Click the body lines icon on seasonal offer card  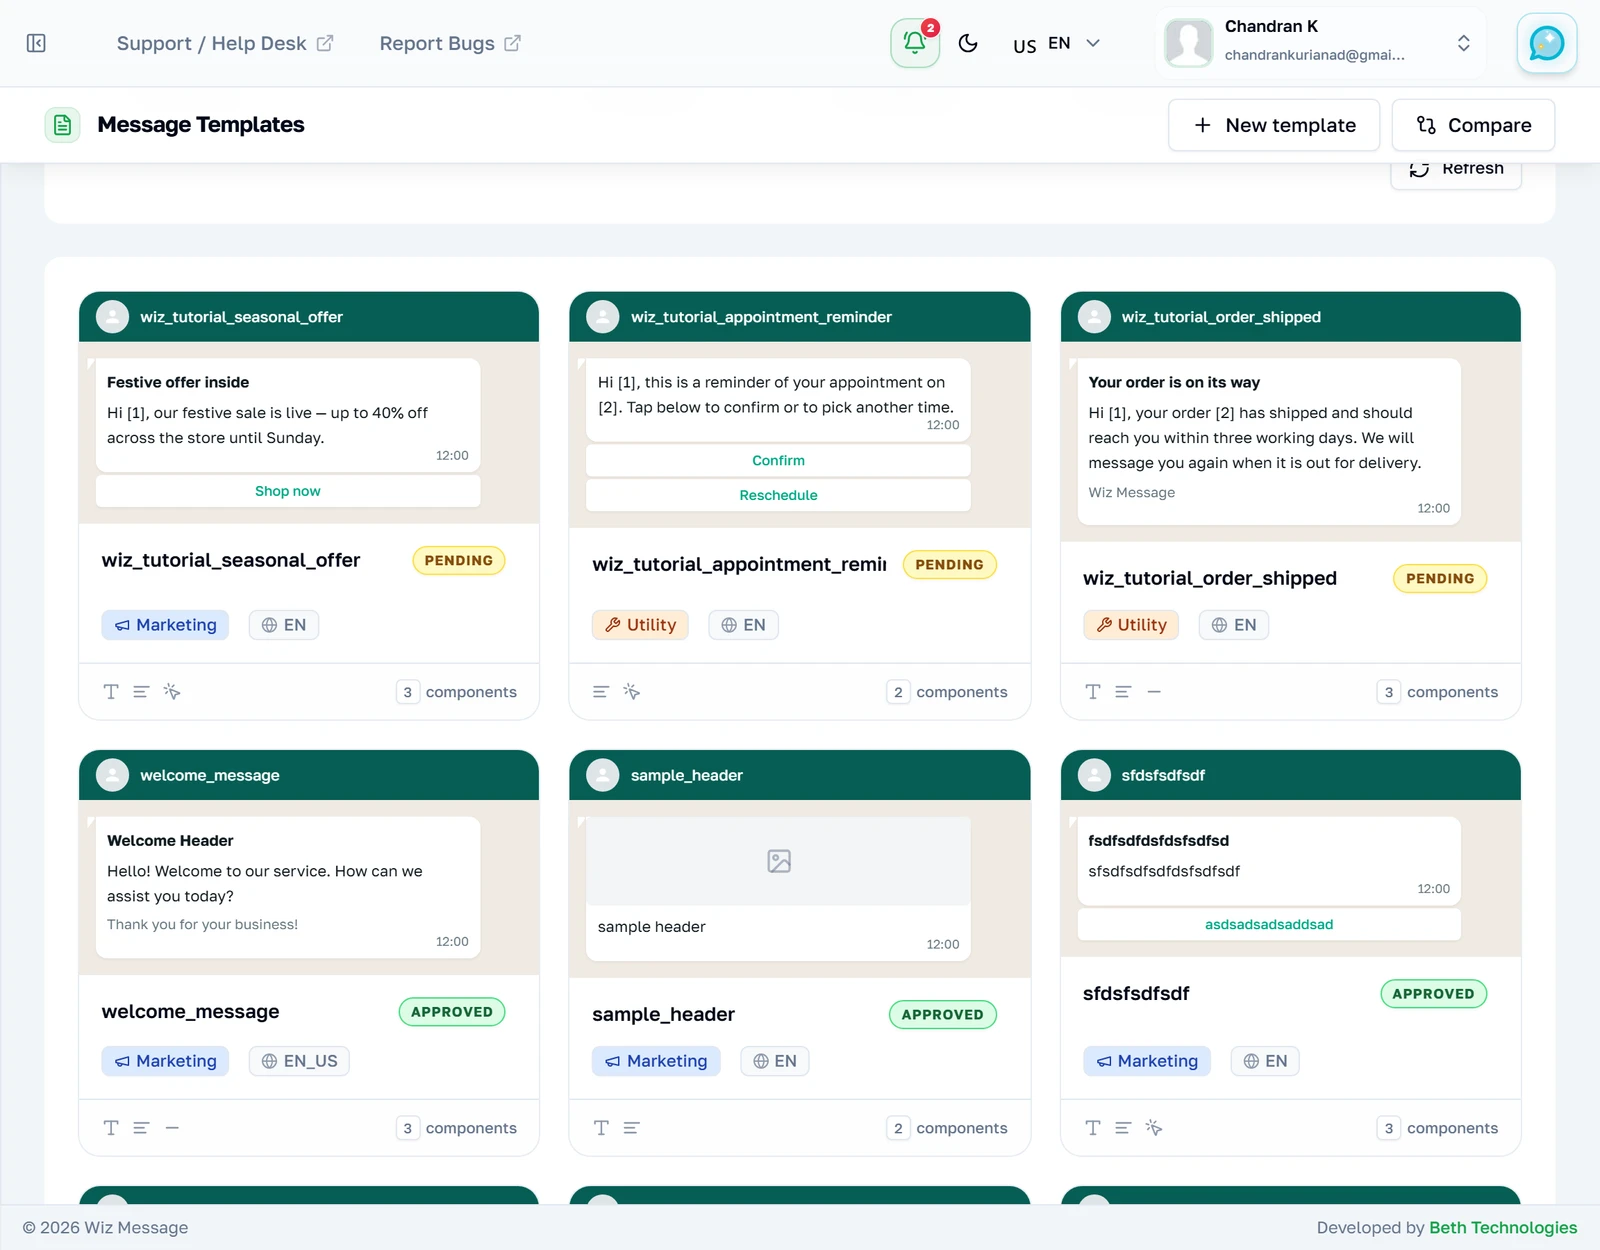click(x=141, y=692)
